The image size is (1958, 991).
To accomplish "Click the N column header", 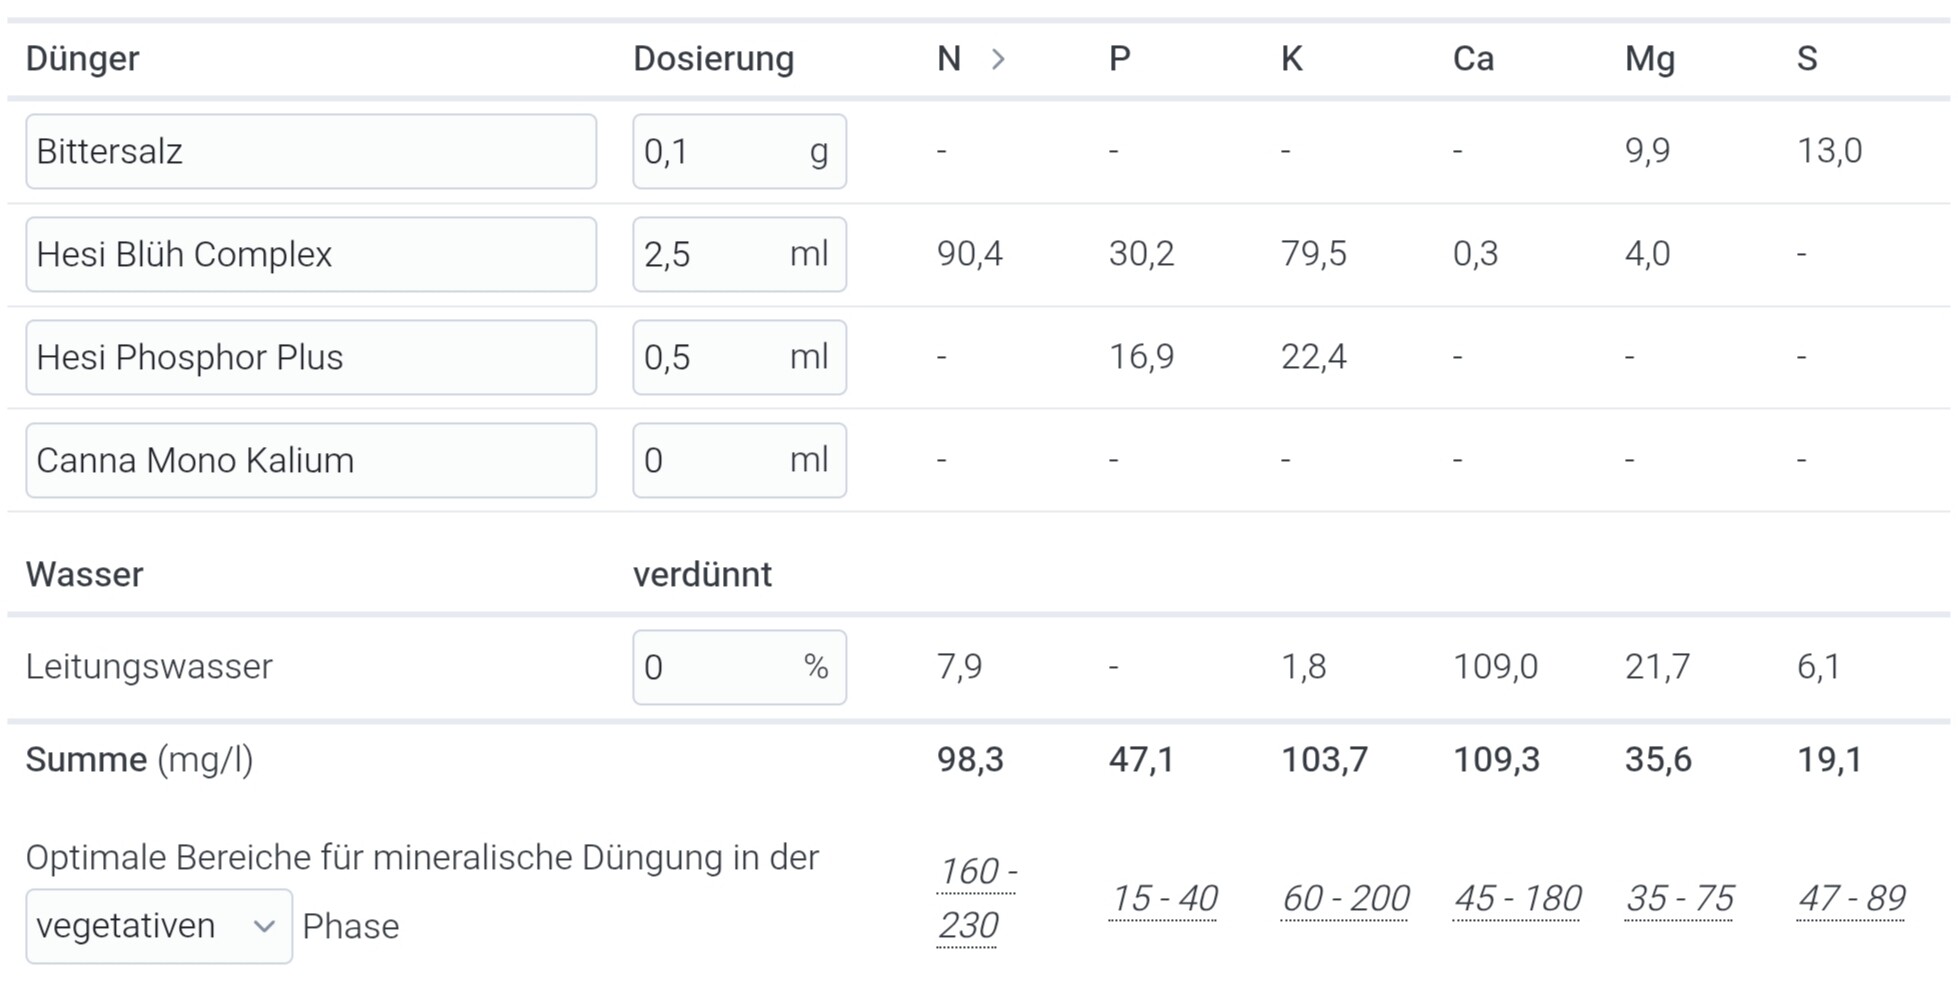I will pyautogui.click(x=948, y=59).
